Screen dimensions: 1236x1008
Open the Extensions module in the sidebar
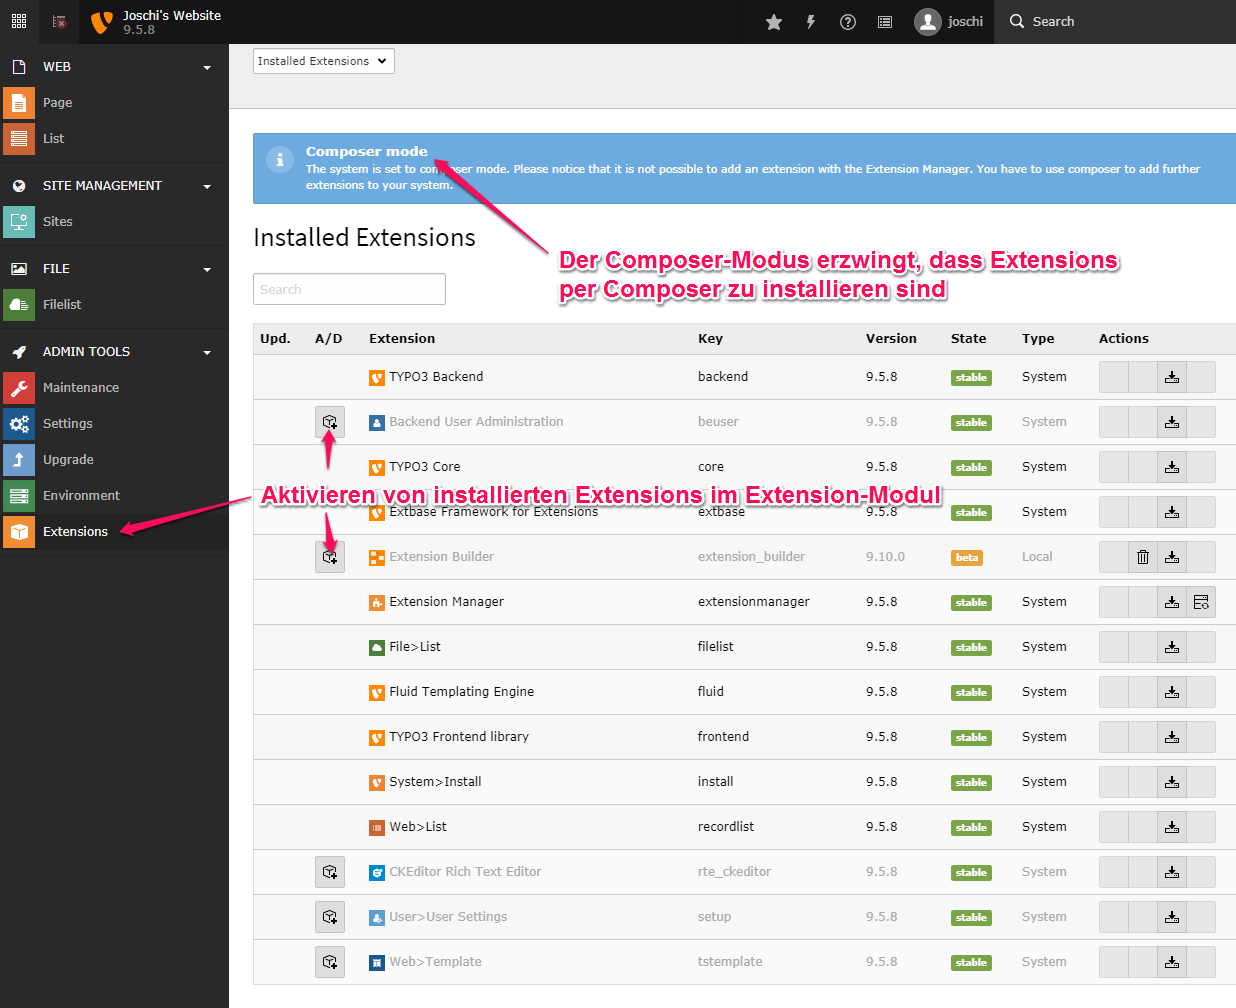[x=75, y=531]
